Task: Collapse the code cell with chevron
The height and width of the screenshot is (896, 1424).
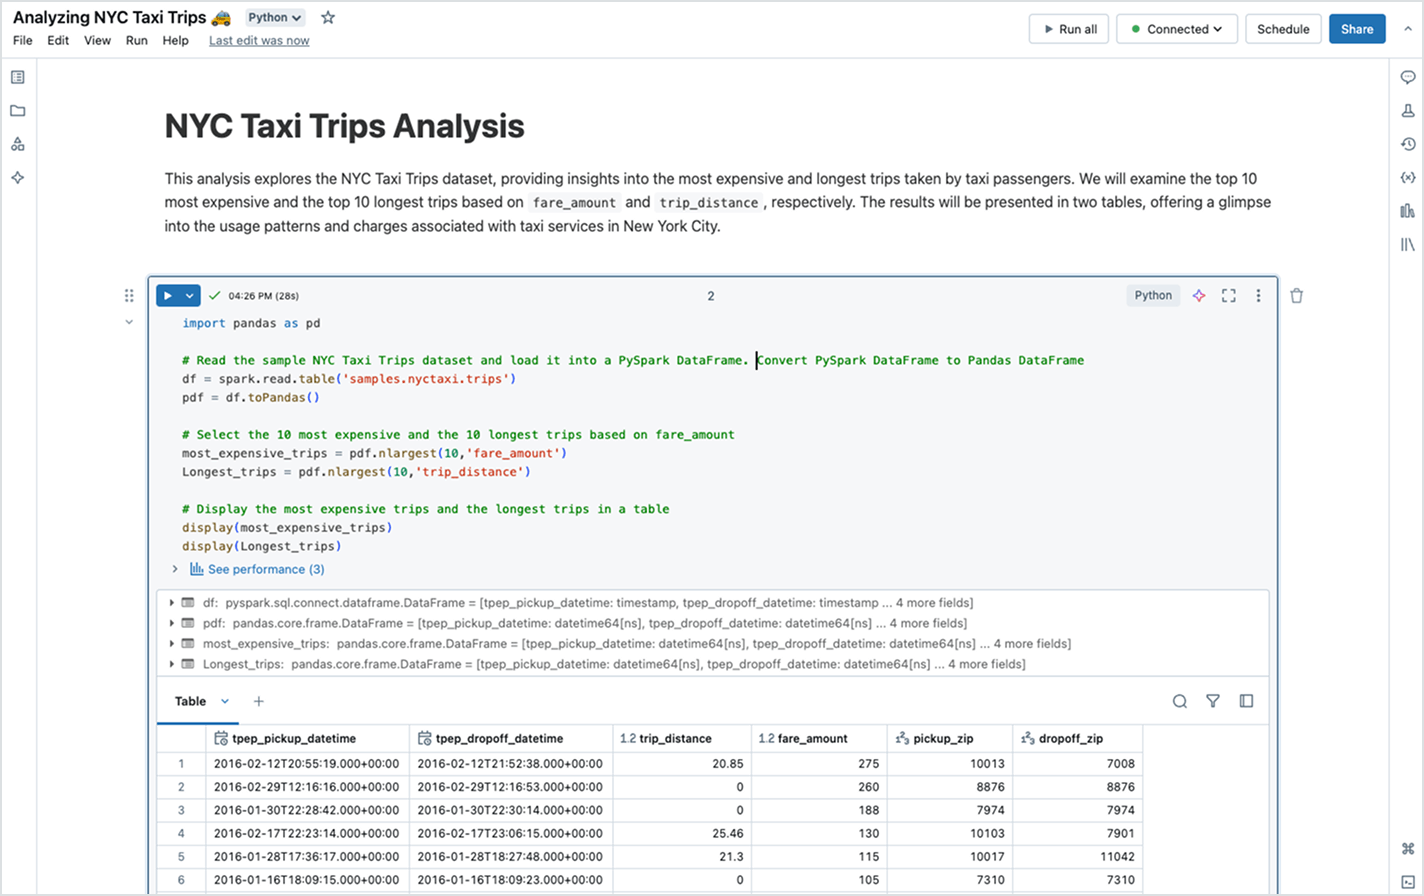Action: 129,322
